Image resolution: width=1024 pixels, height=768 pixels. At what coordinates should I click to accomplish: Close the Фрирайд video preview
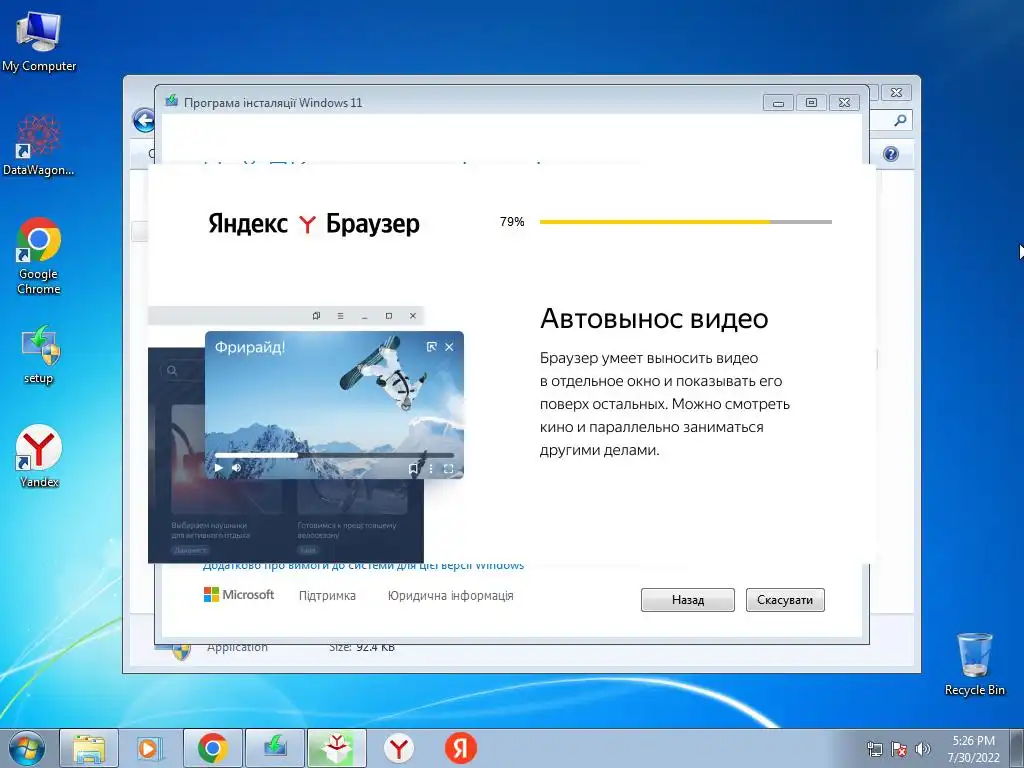point(449,347)
